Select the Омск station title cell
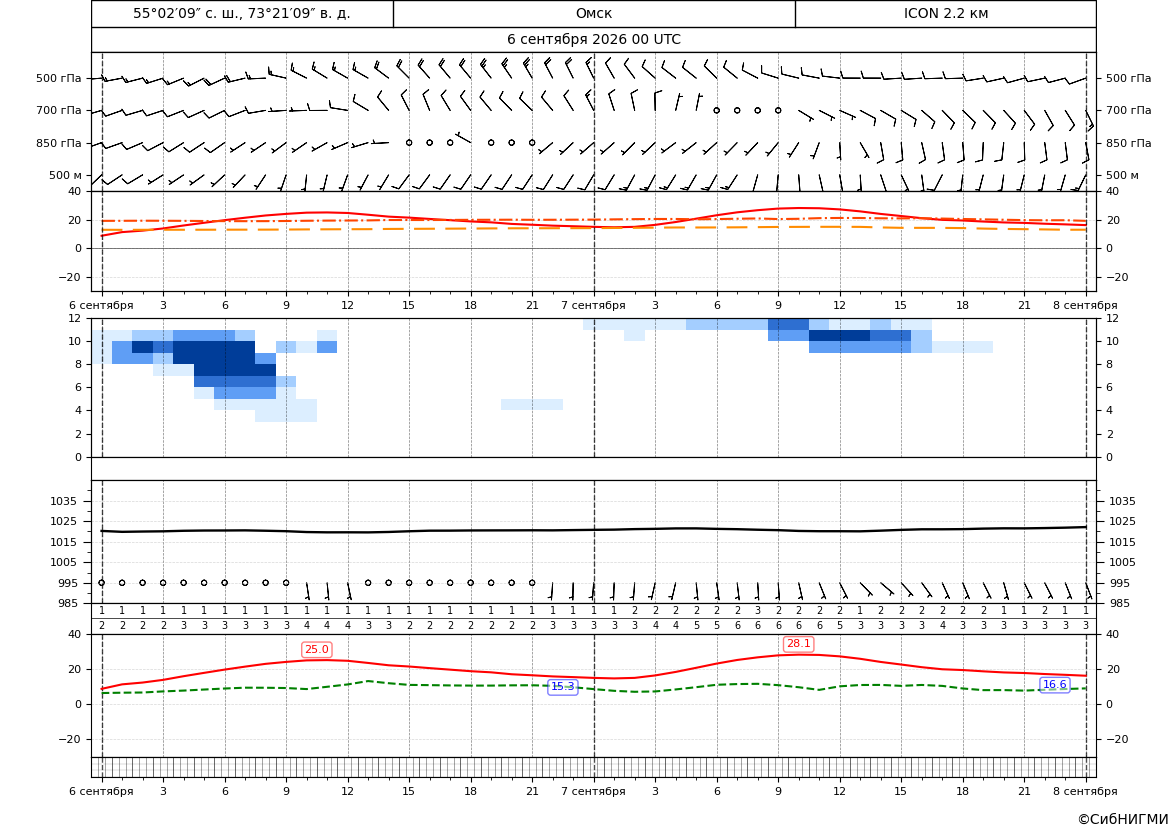 pos(594,13)
